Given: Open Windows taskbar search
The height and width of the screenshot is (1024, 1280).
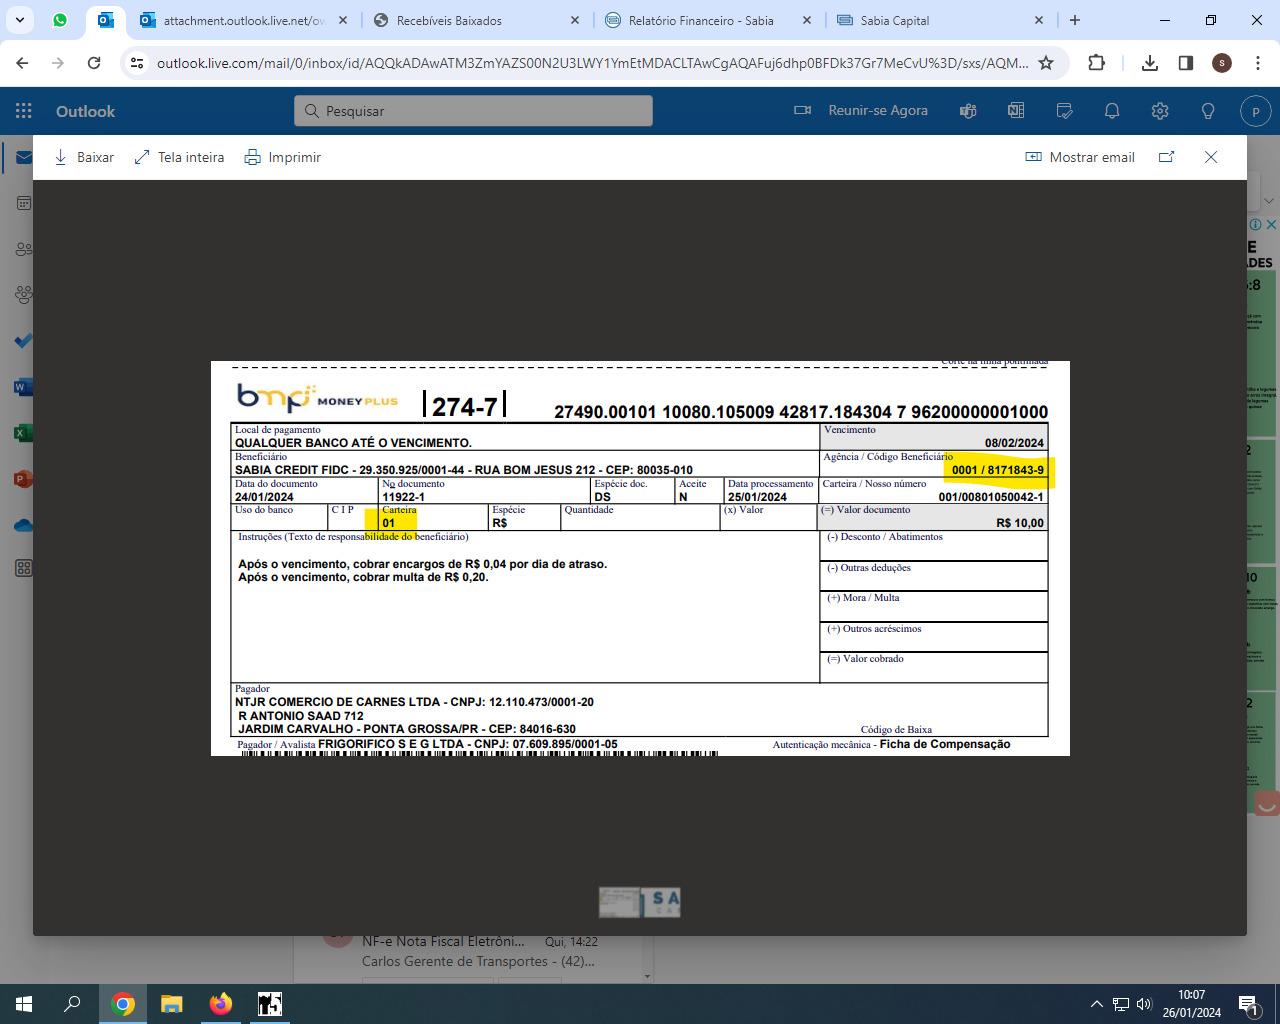Looking at the screenshot, I should tap(72, 1004).
